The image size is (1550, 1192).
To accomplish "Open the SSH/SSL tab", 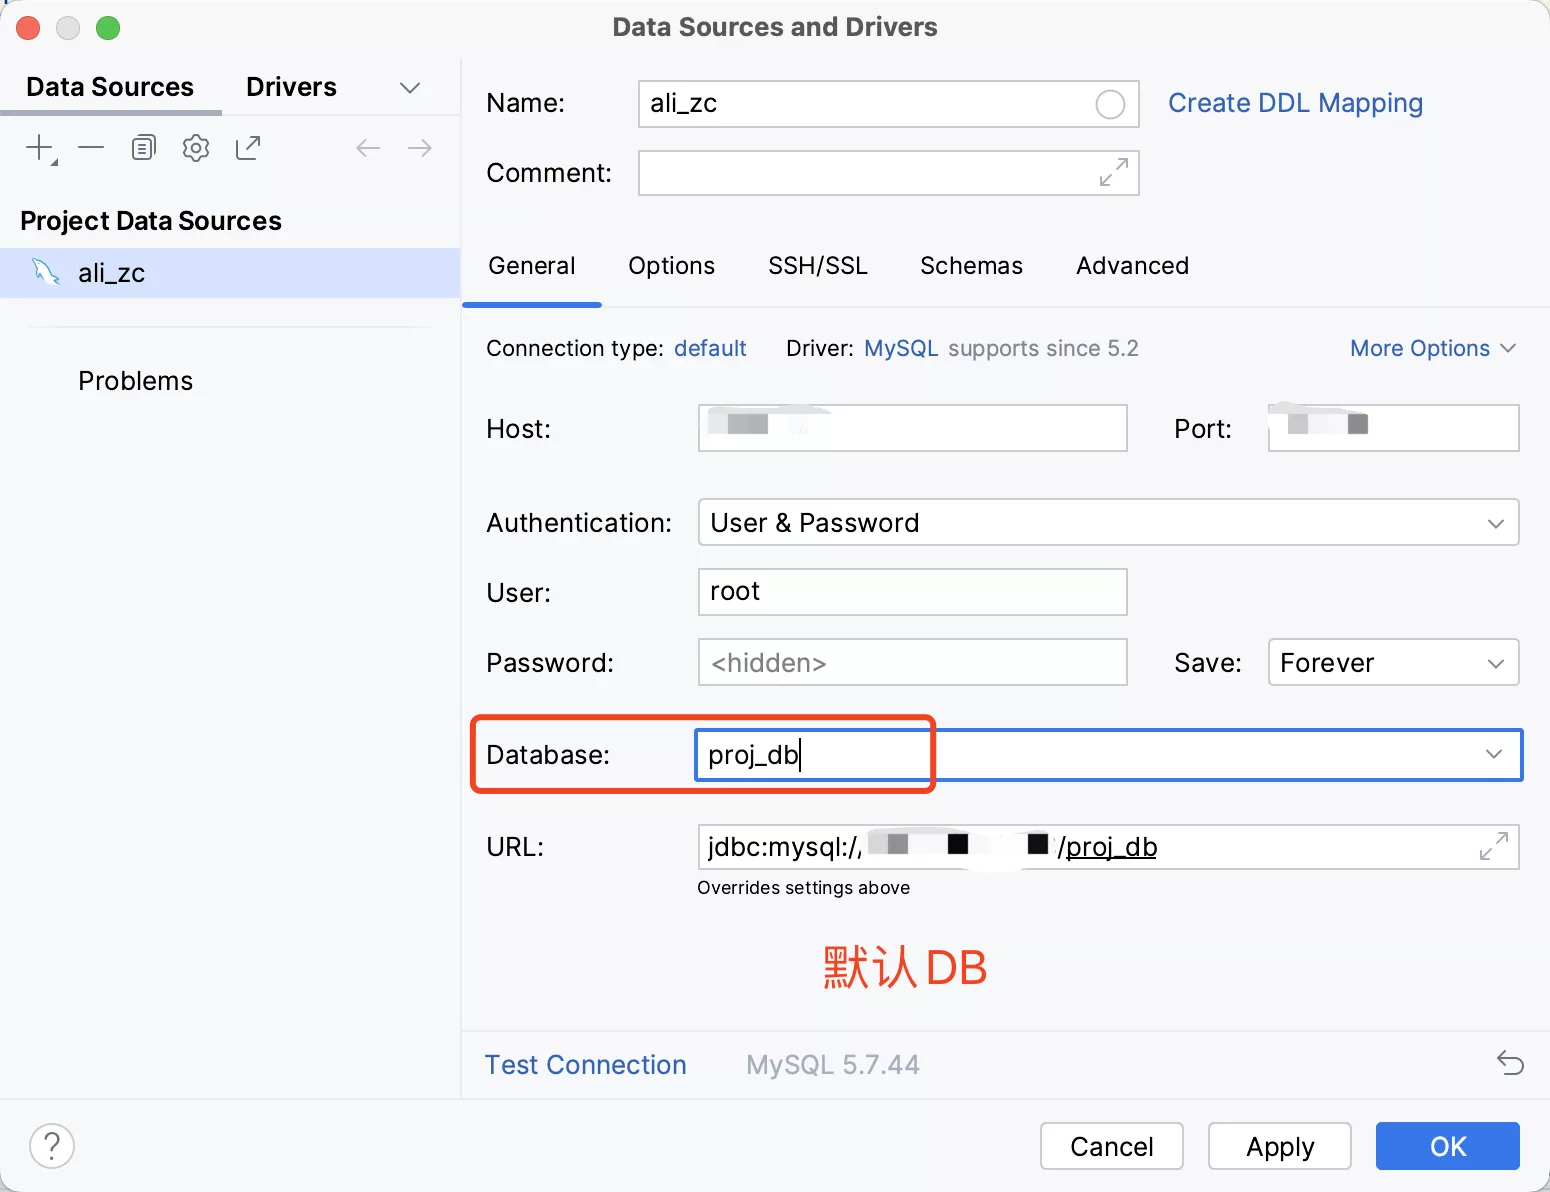I will pyautogui.click(x=818, y=266).
